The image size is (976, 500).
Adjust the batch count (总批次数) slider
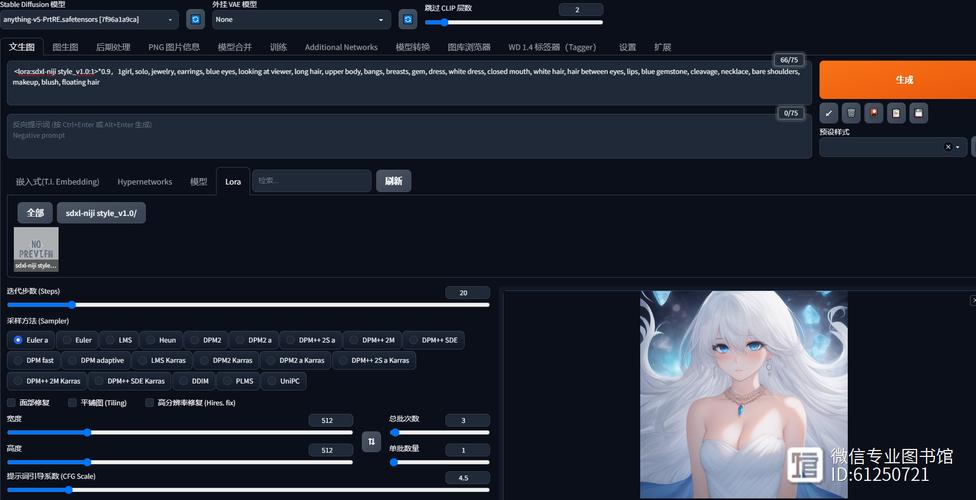click(x=439, y=432)
